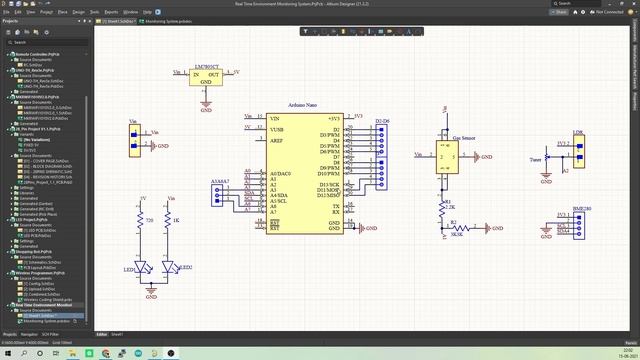Click the blue circular icon after Help menu

[x=158, y=12]
